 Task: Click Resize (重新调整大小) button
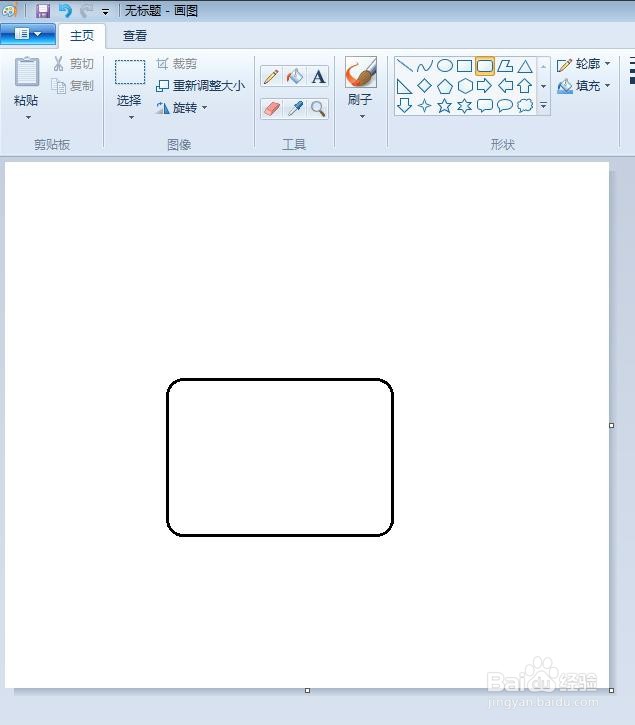coord(200,86)
